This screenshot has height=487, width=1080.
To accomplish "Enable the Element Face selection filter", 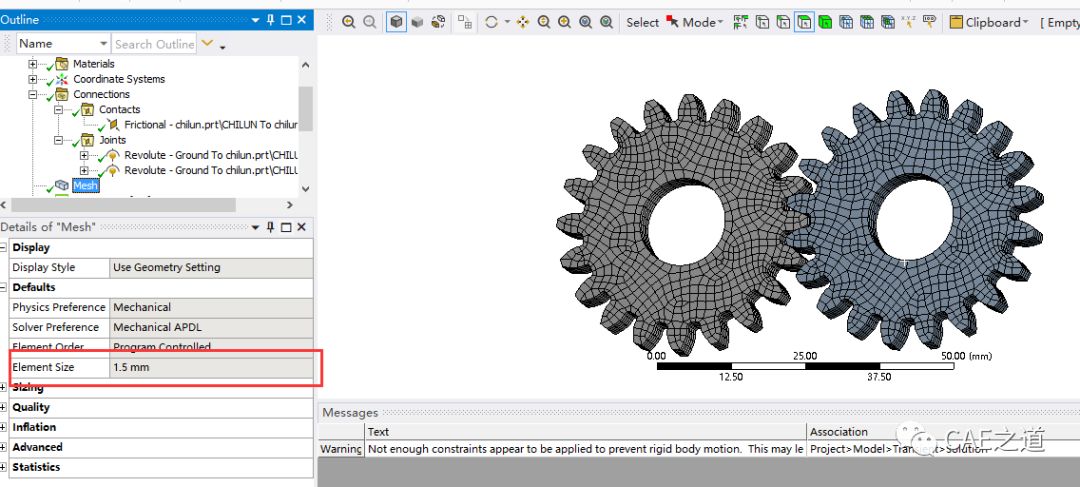I will click(867, 22).
